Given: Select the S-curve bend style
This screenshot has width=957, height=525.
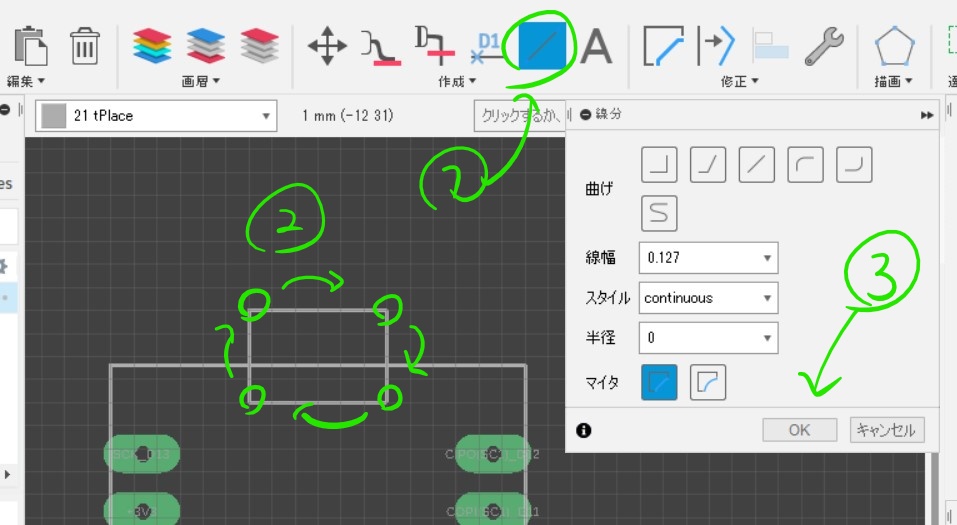Looking at the screenshot, I should [x=659, y=214].
